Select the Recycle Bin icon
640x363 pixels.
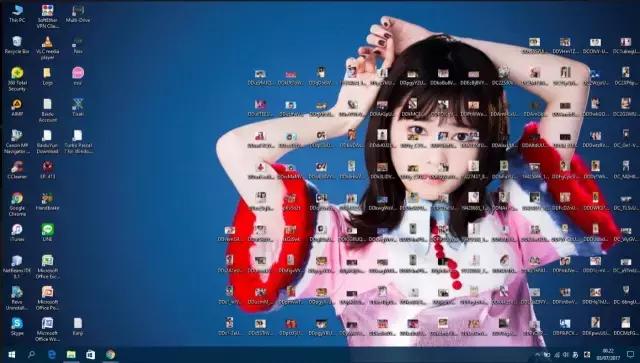pos(17,45)
